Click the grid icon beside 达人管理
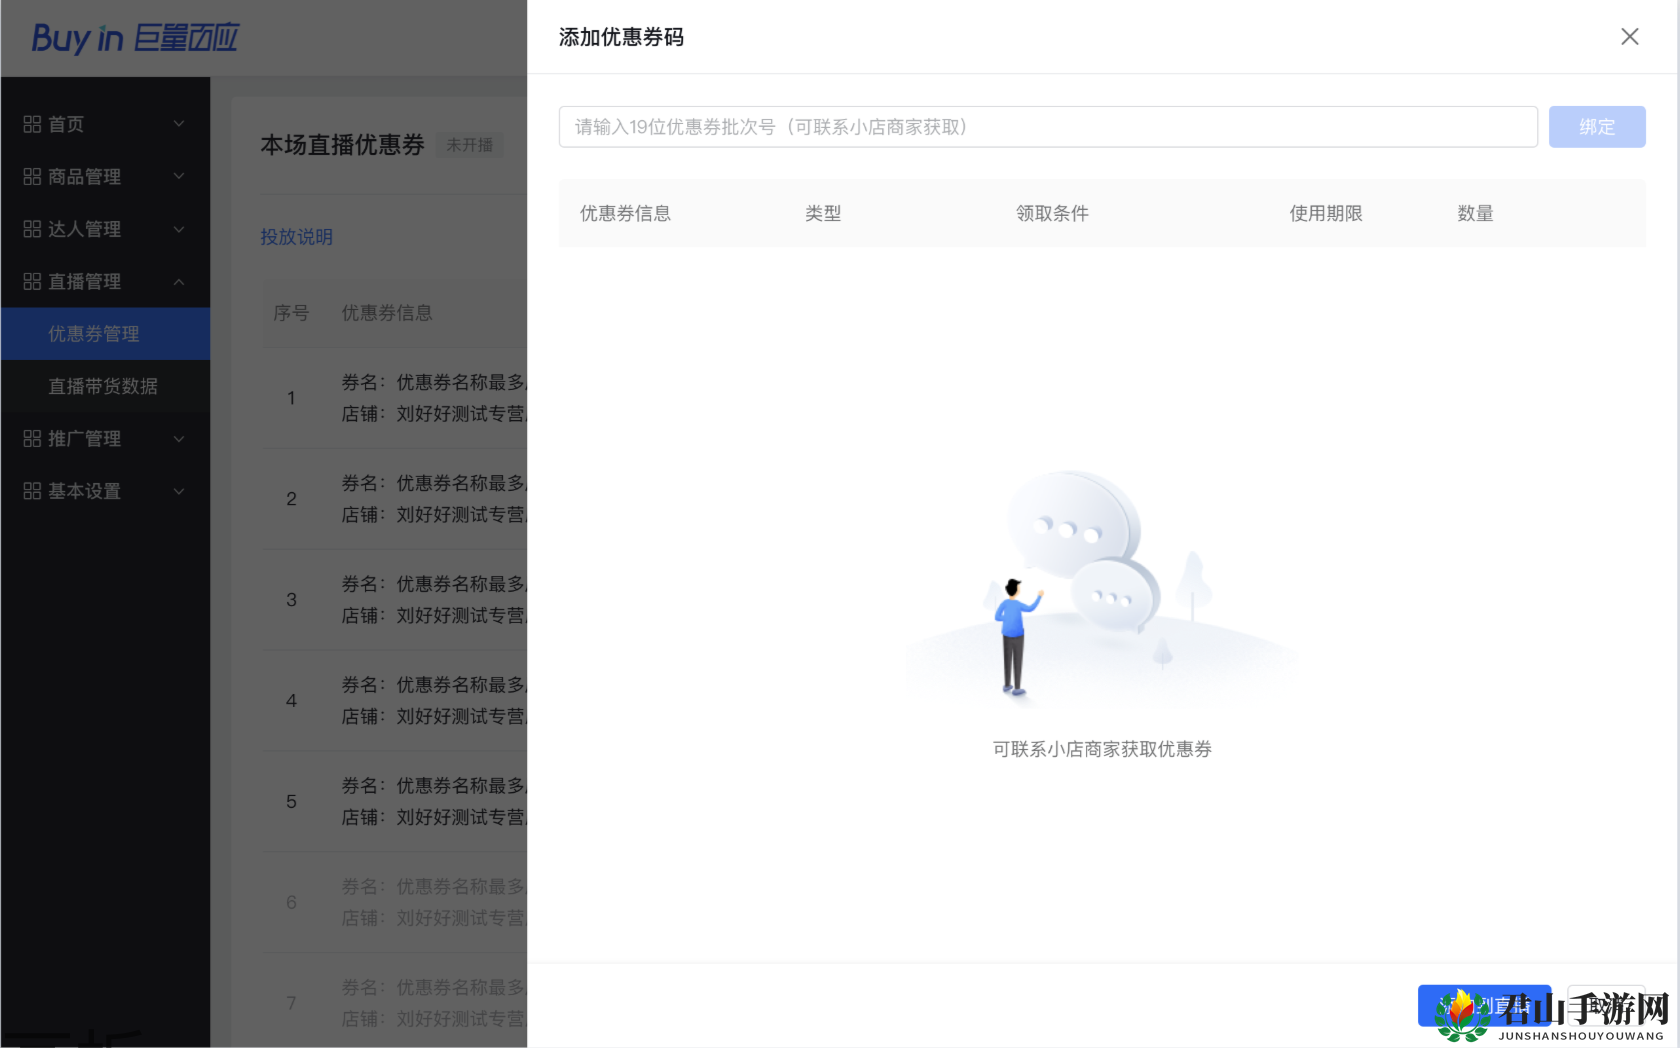Image resolution: width=1680 pixels, height=1048 pixels. [32, 229]
